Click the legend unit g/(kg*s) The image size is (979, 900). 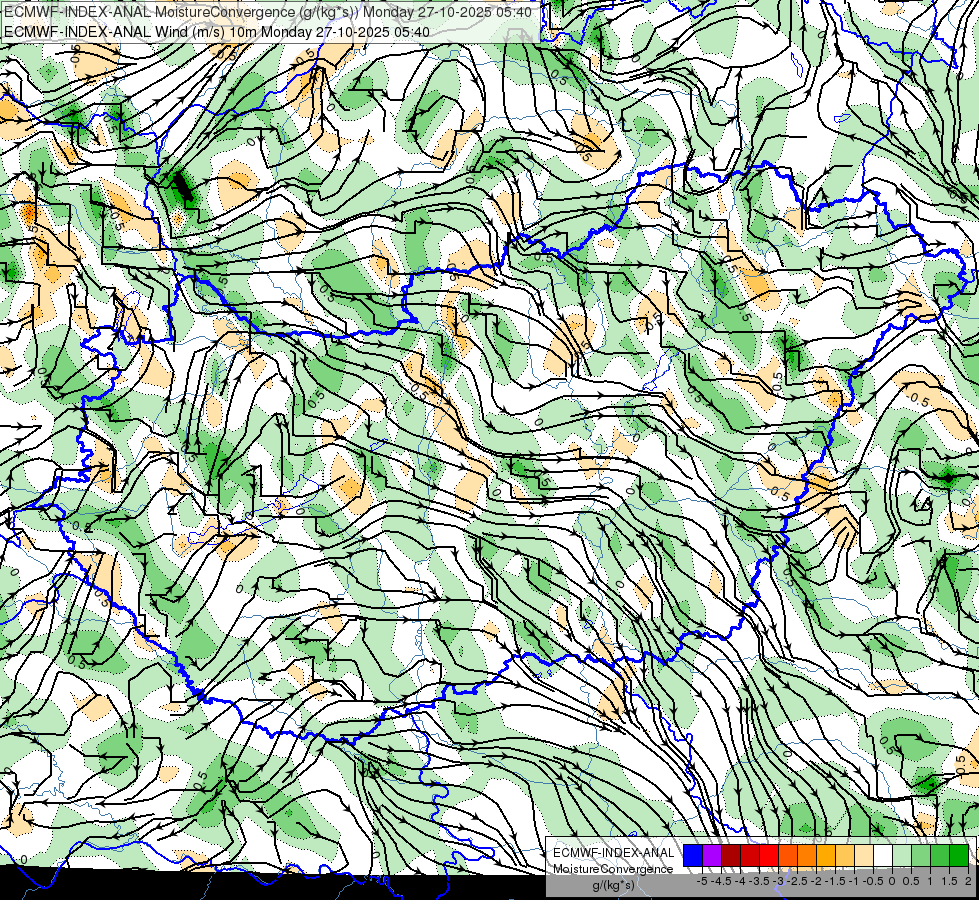(613, 884)
